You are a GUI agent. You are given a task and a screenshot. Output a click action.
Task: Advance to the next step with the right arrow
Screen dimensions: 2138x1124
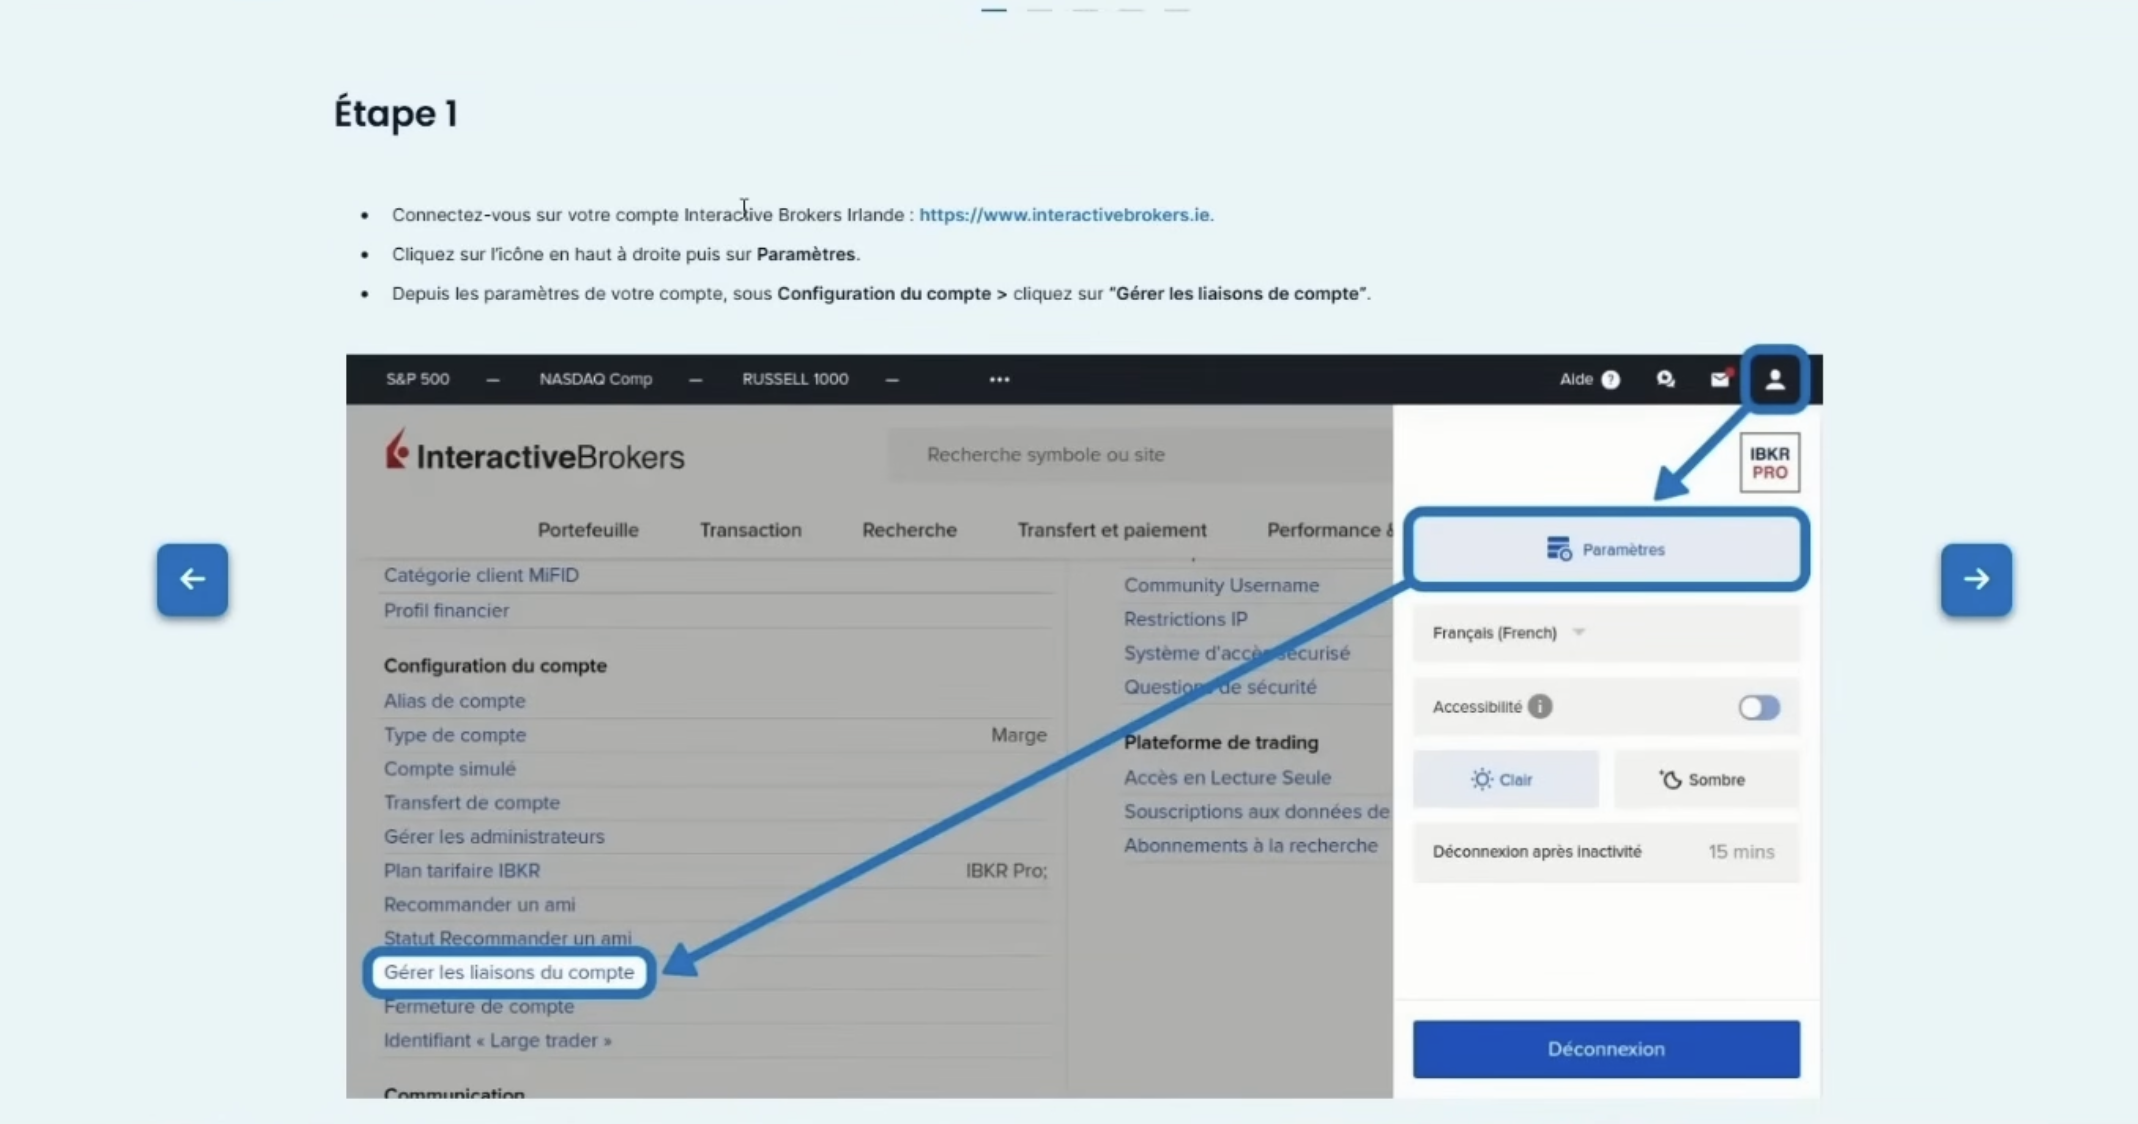point(1976,579)
